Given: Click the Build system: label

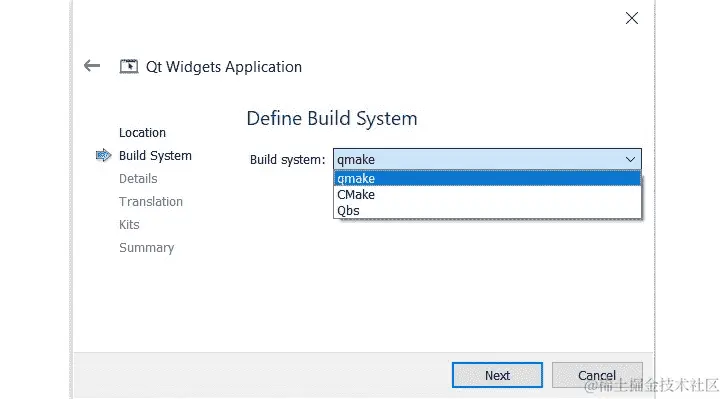Looking at the screenshot, I should coord(288,160).
